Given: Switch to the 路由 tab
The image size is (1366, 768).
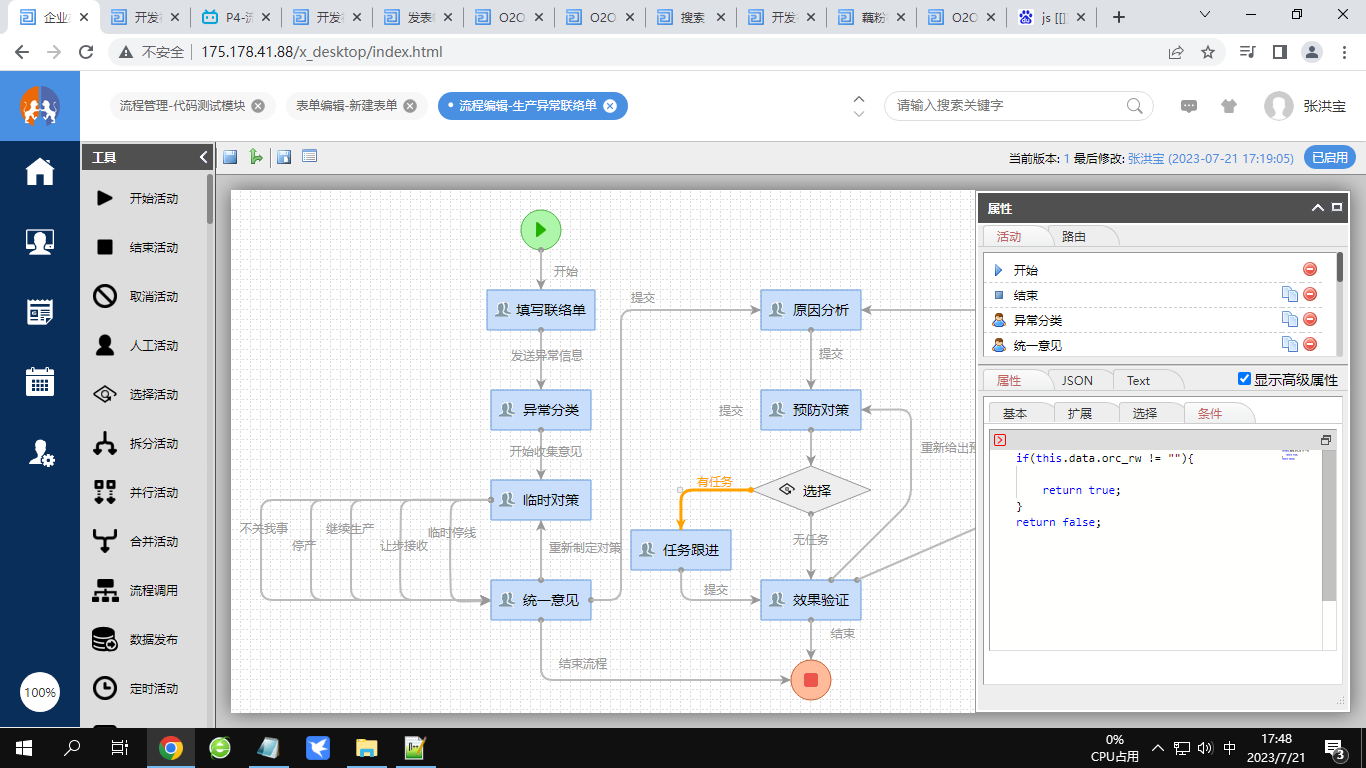Looking at the screenshot, I should coord(1073,237).
